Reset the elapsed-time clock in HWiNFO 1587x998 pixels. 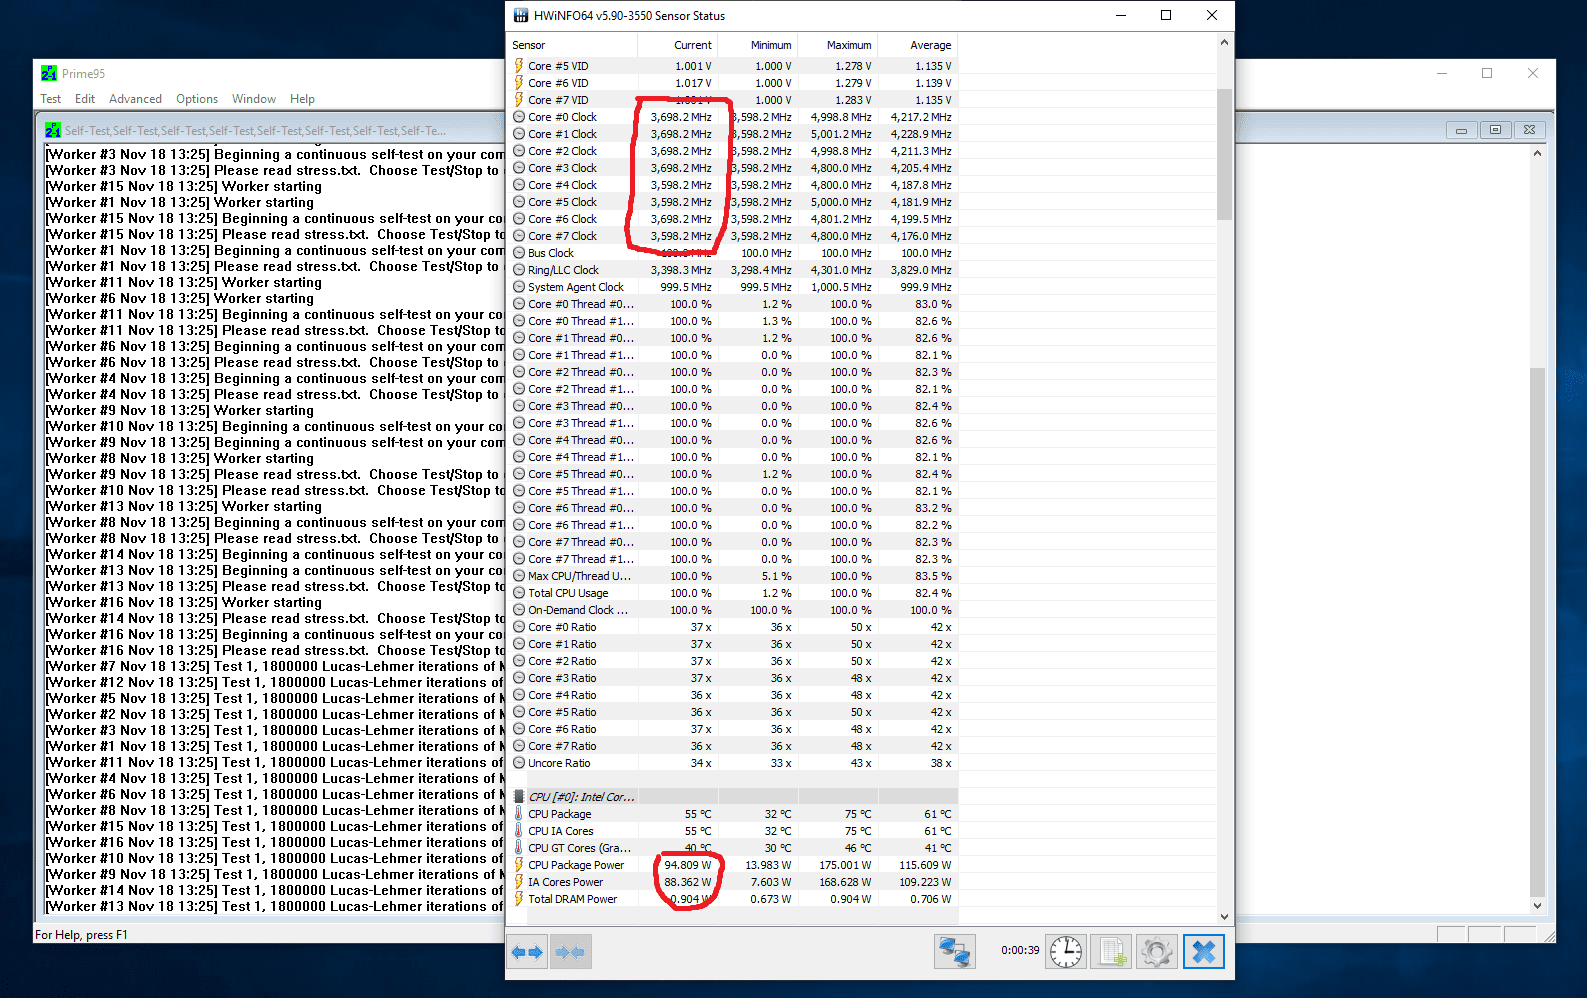coord(1066,951)
